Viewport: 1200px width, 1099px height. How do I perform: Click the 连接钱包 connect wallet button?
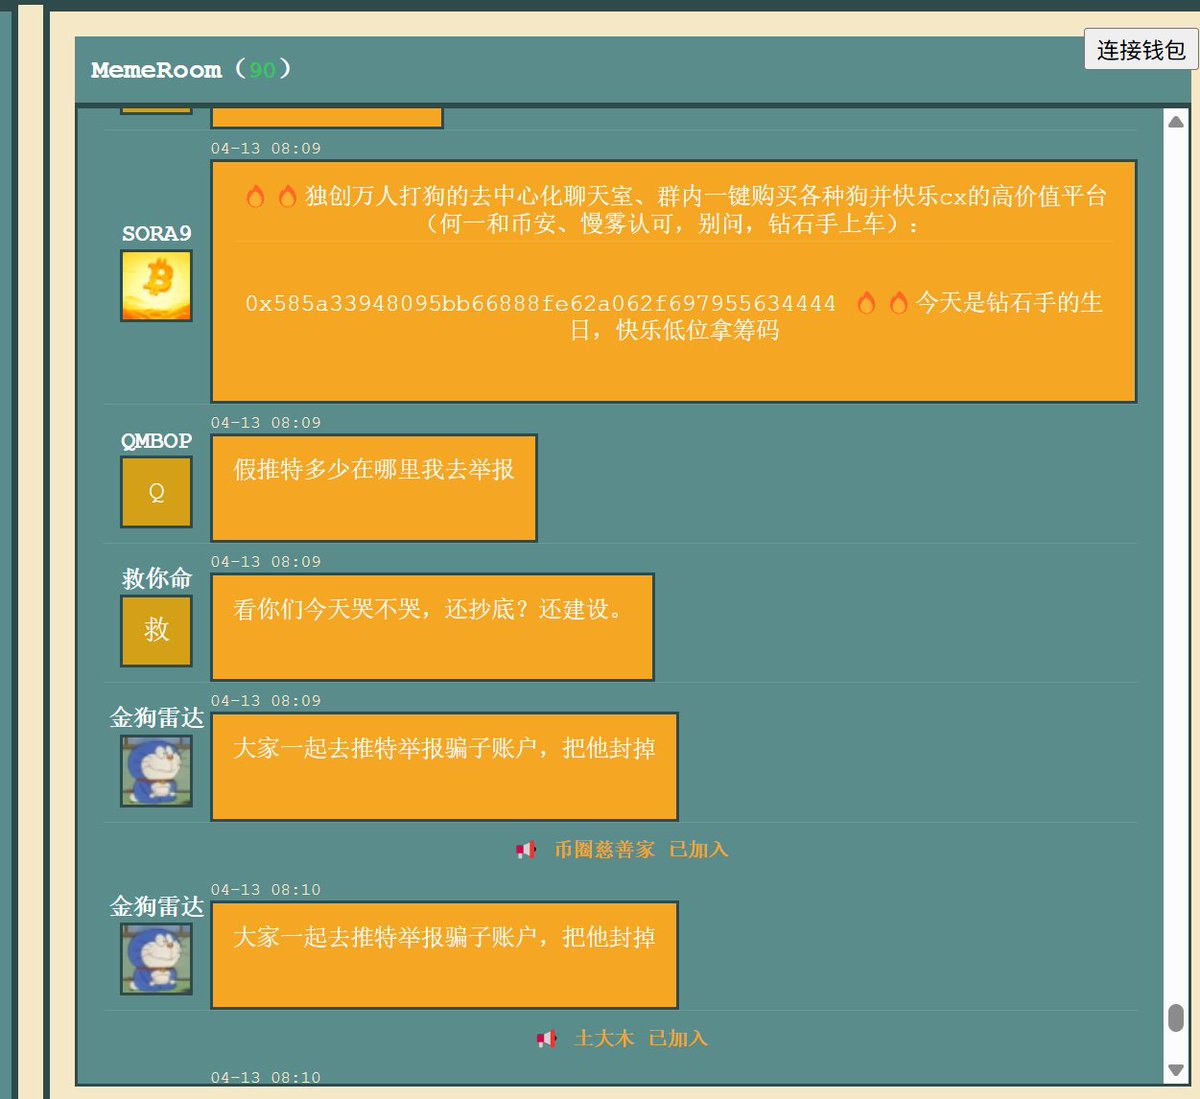(x=1141, y=50)
